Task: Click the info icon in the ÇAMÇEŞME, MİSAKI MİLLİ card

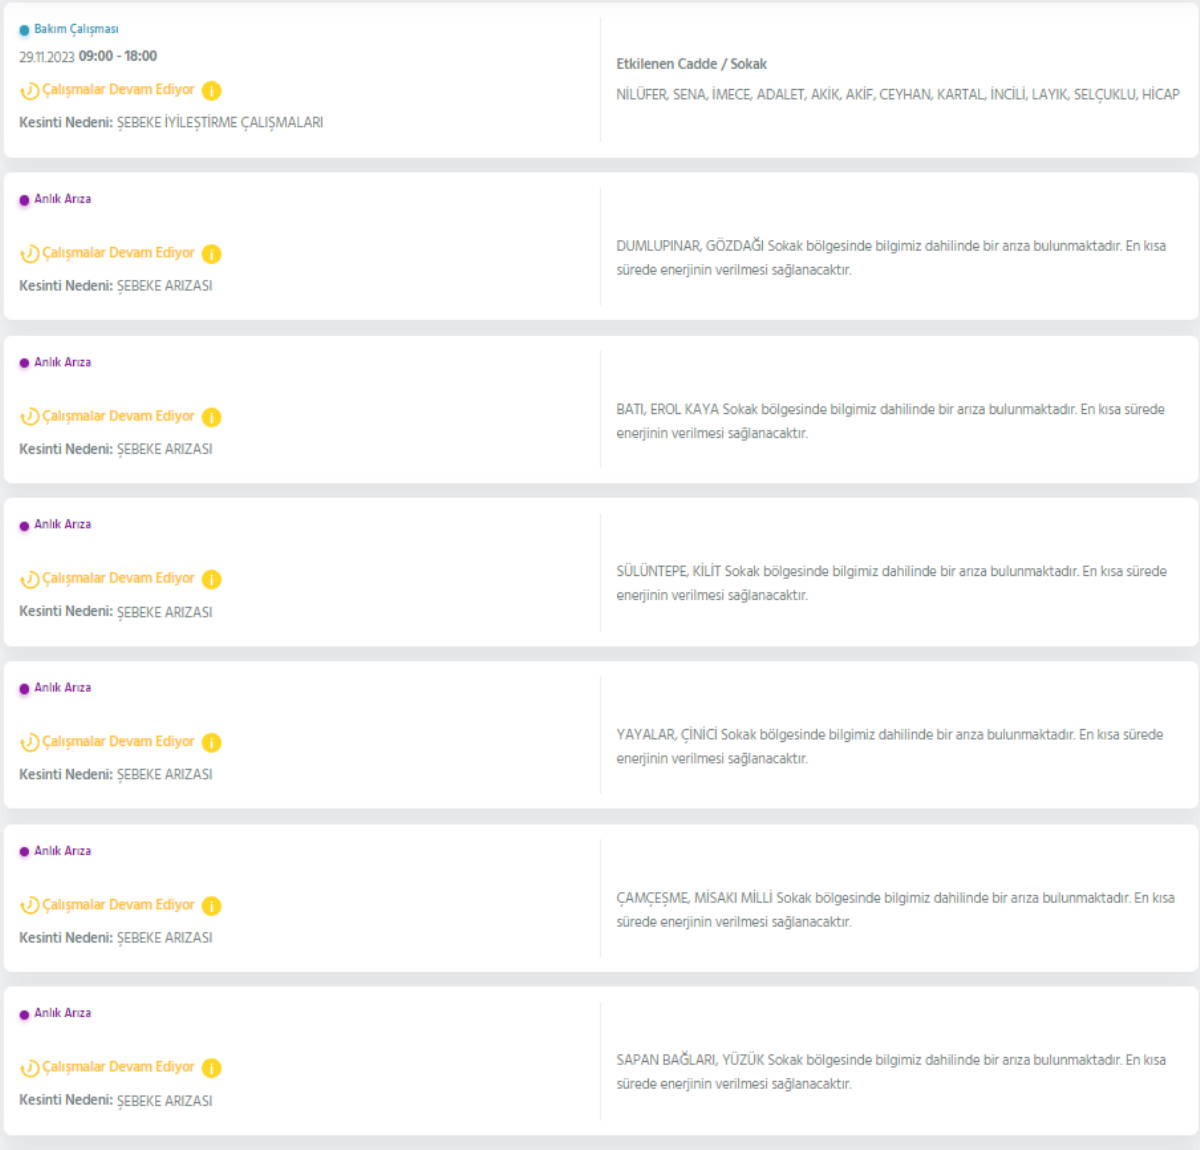Action: point(211,905)
